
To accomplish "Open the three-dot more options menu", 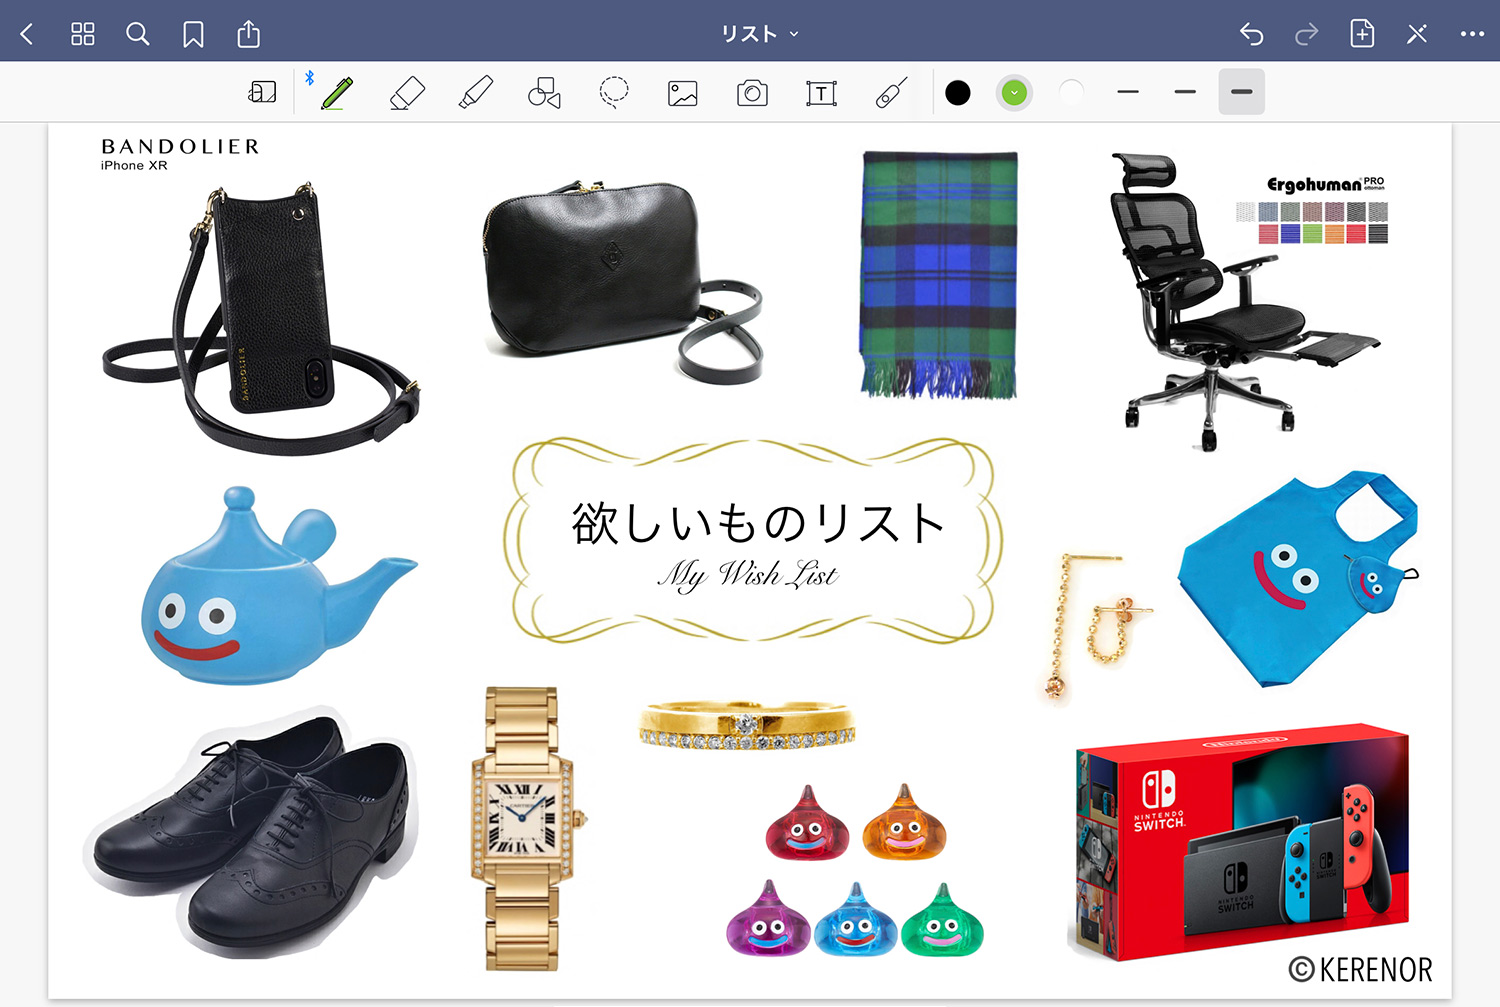I will tap(1472, 34).
